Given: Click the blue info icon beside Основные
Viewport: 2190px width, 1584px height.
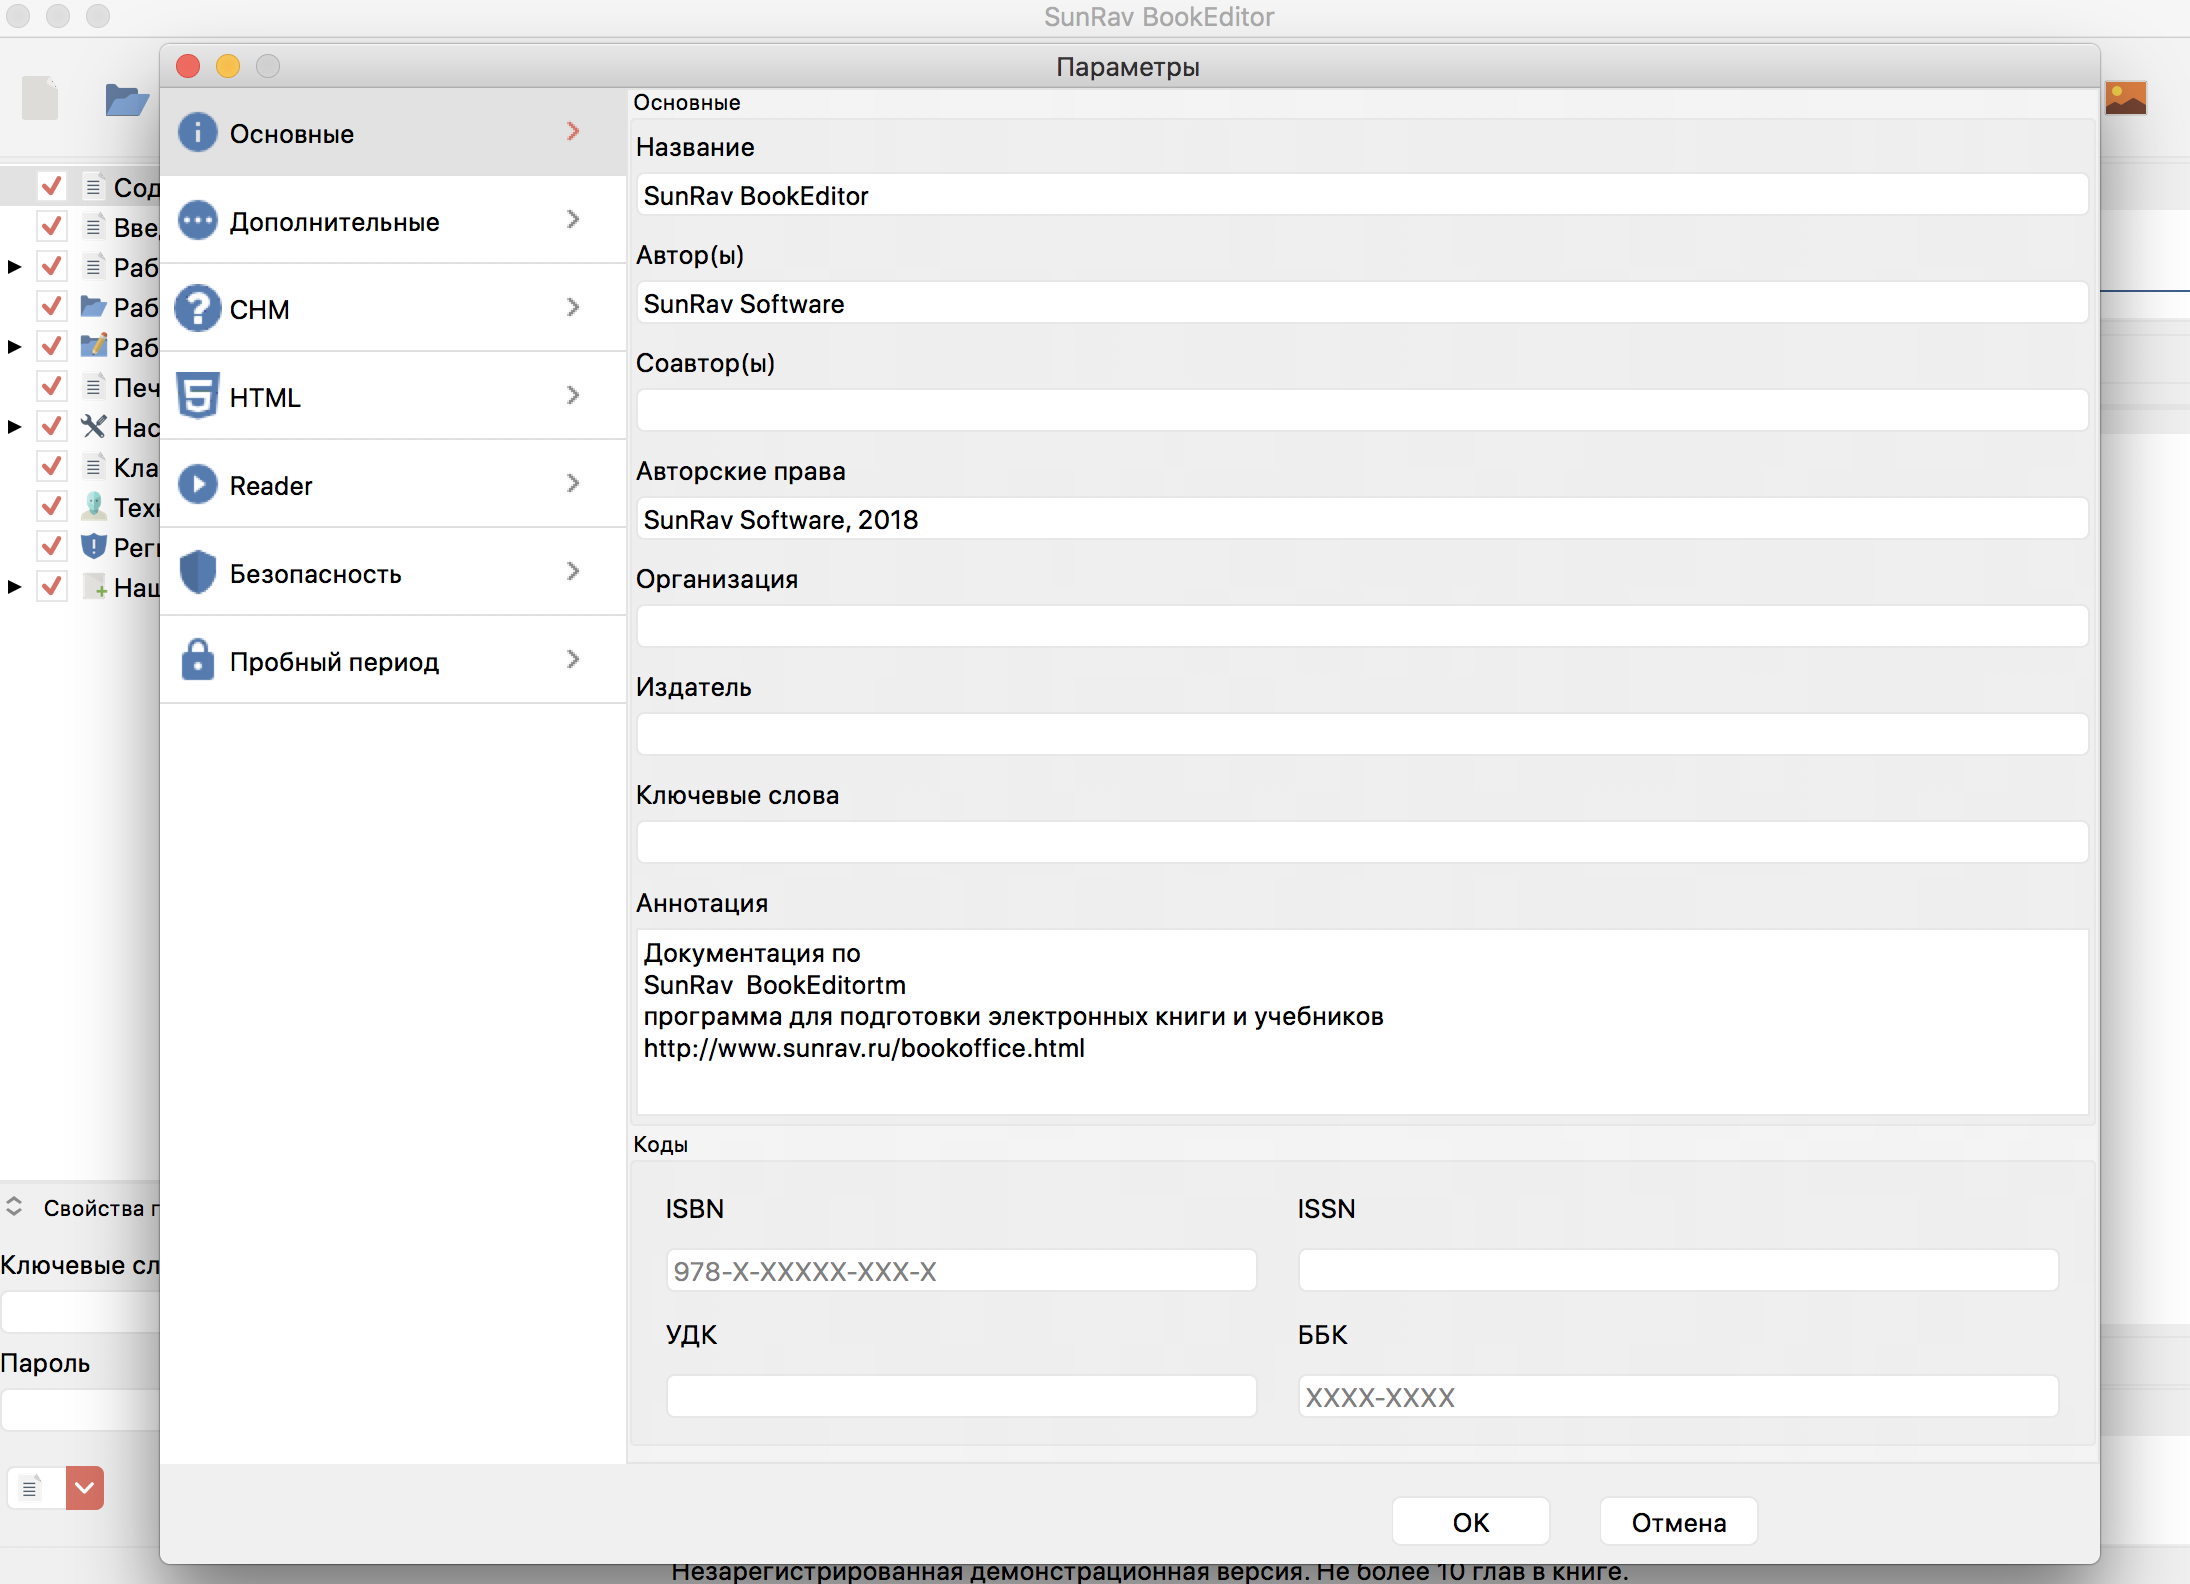Looking at the screenshot, I should [x=198, y=132].
